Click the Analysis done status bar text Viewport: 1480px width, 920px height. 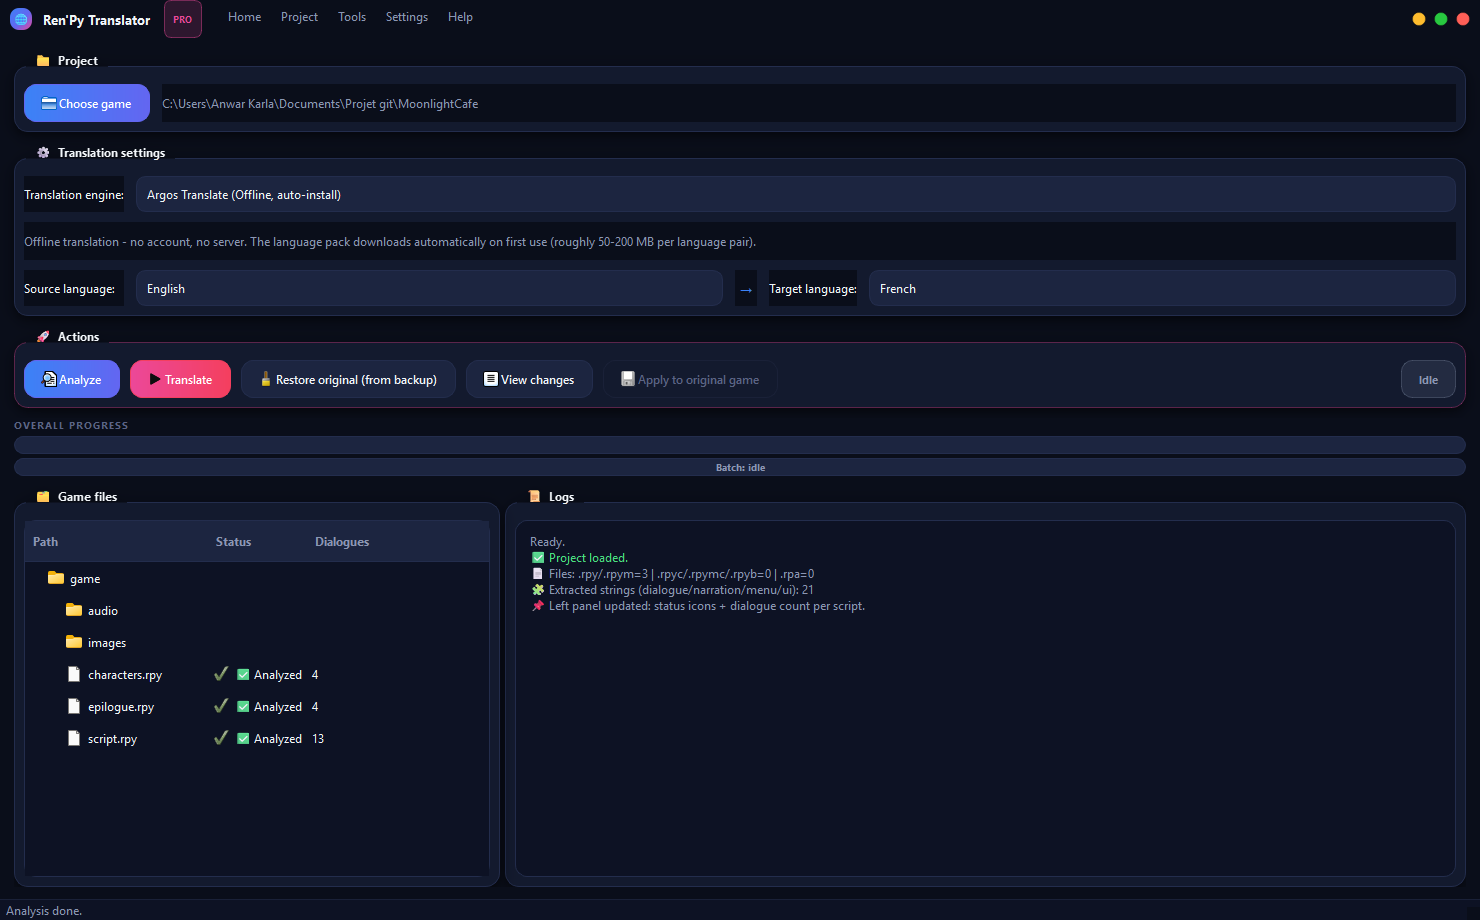[x=44, y=911]
